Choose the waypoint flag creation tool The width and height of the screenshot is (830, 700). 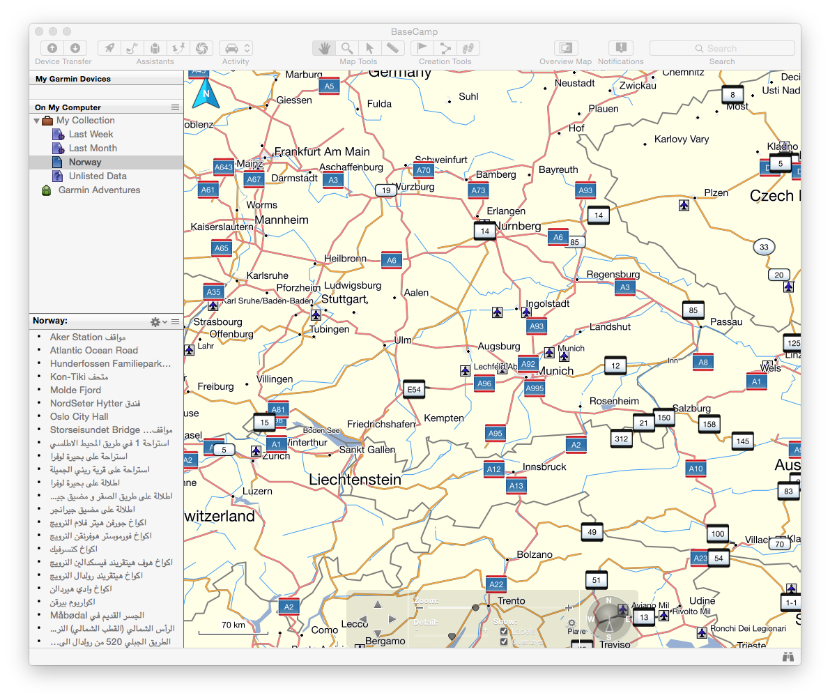[422, 48]
